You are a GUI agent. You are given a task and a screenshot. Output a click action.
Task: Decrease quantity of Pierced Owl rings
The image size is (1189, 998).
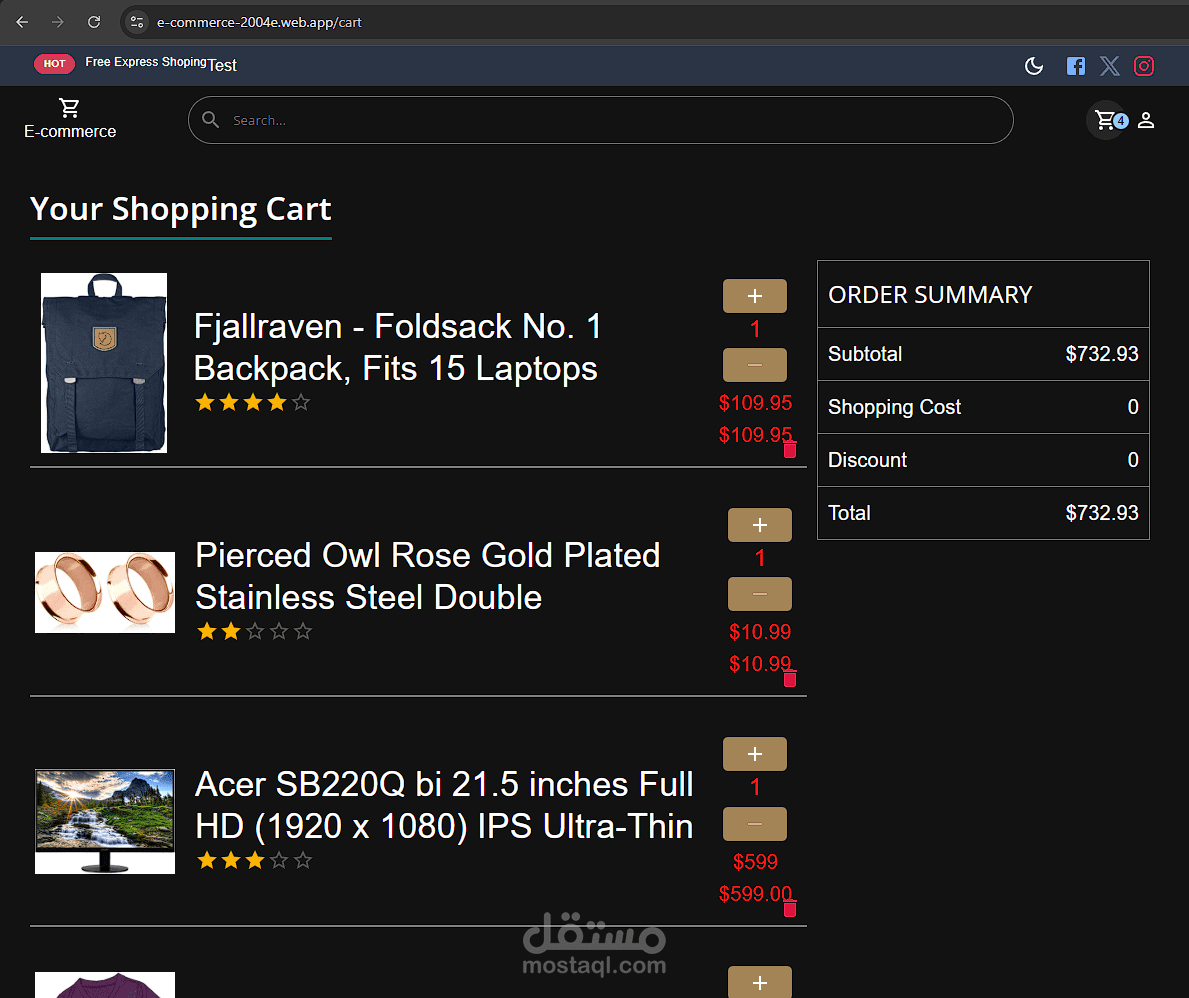(760, 594)
